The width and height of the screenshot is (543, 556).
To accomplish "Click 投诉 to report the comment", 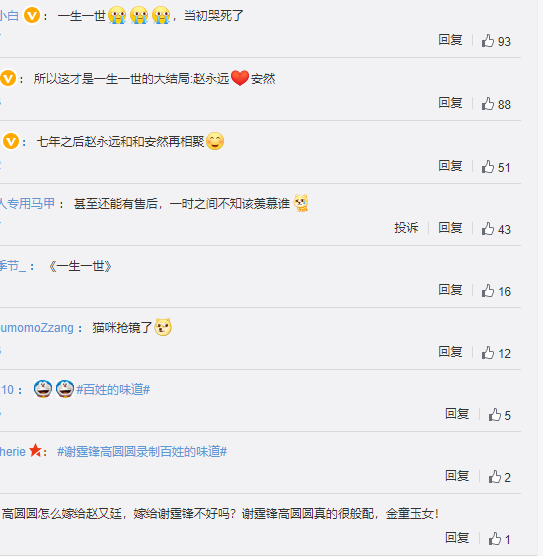I will pyautogui.click(x=406, y=228).
